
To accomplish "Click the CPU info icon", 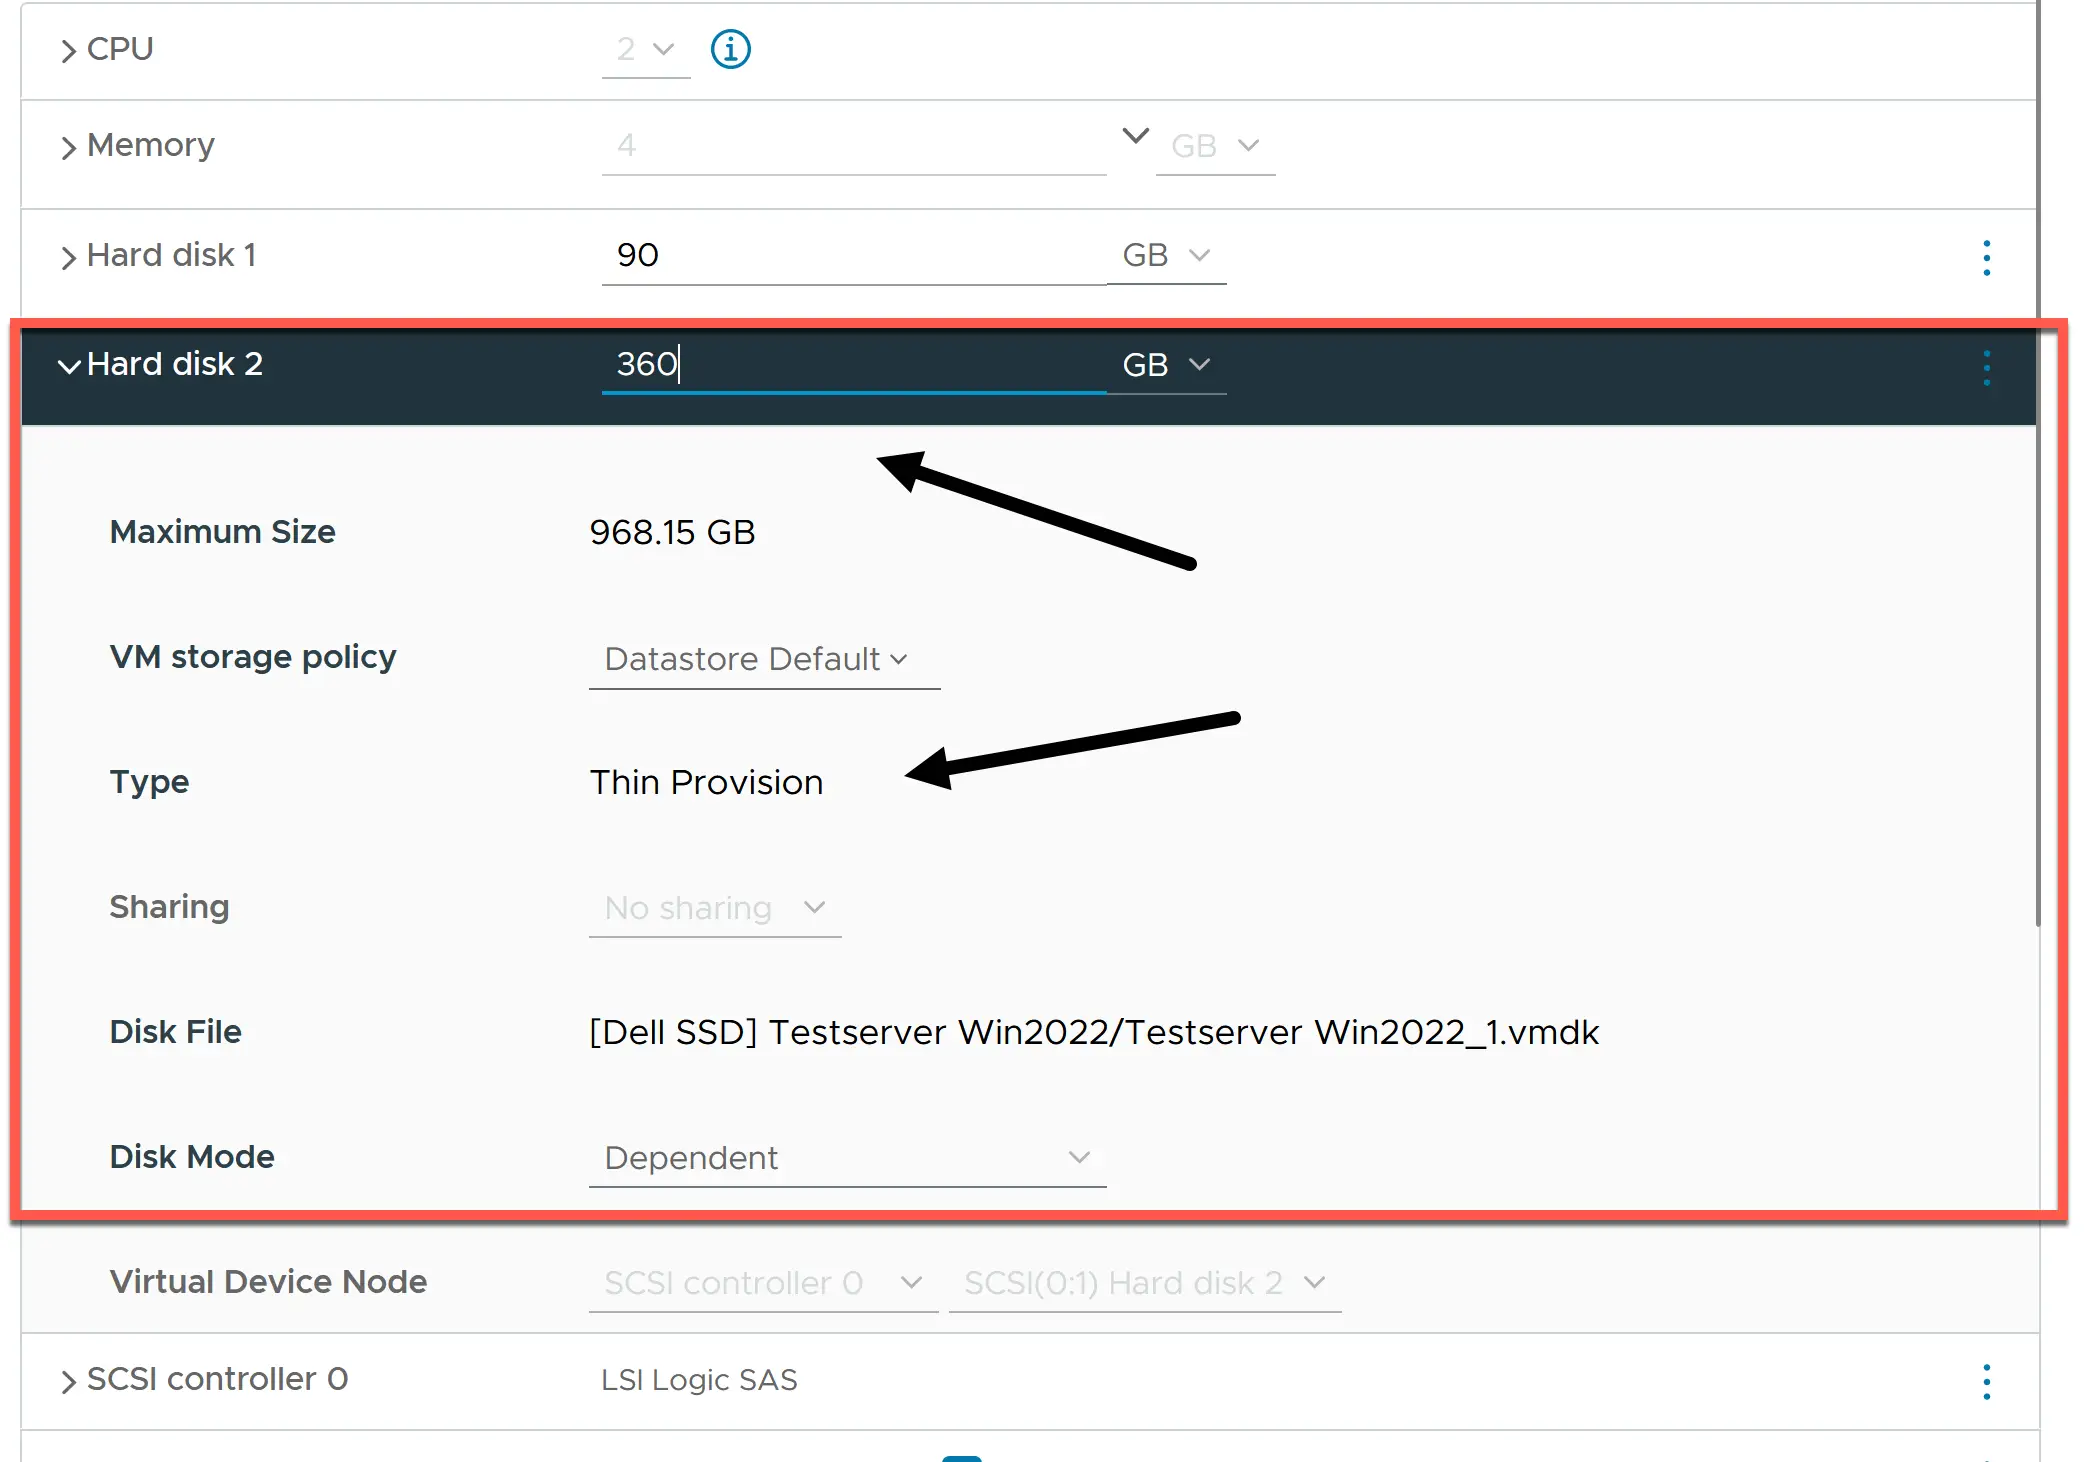I will [x=730, y=49].
